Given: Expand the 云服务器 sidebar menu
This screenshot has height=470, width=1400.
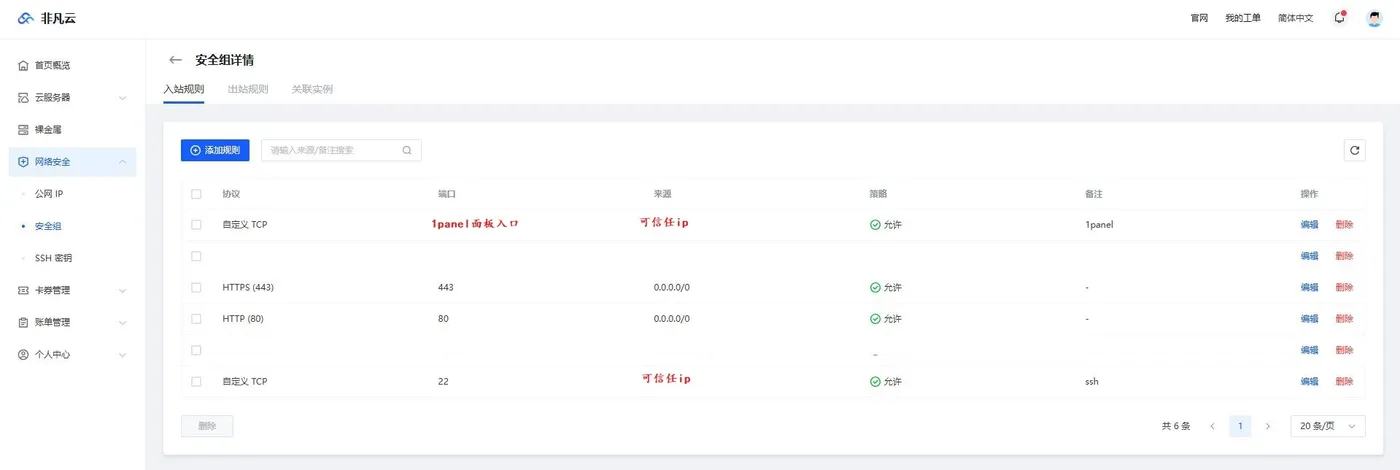Looking at the screenshot, I should pos(70,98).
